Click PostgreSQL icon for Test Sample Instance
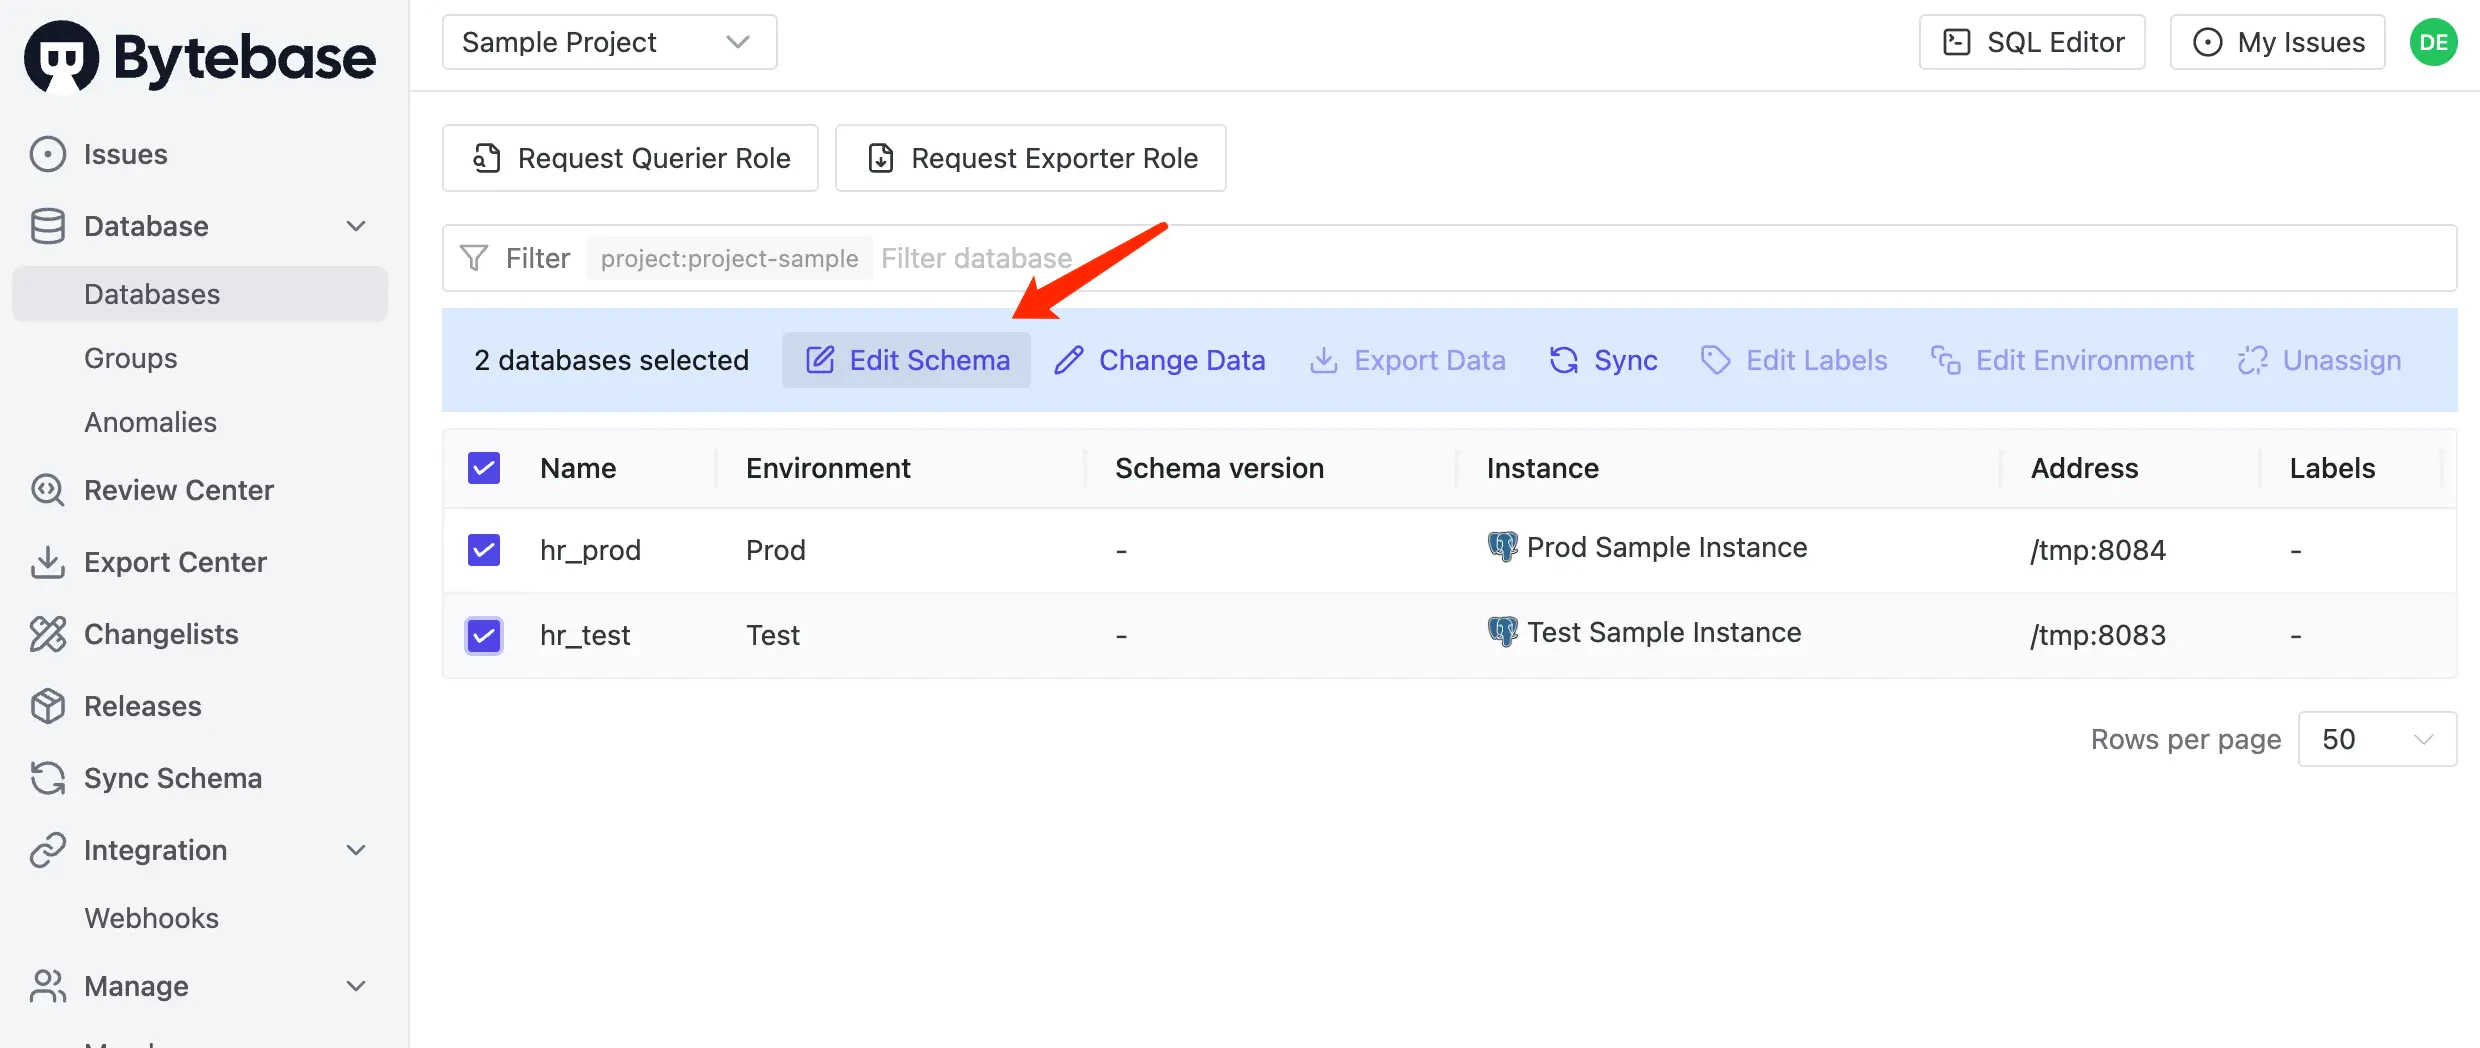Viewport: 2480px width, 1048px height. 1502,632
